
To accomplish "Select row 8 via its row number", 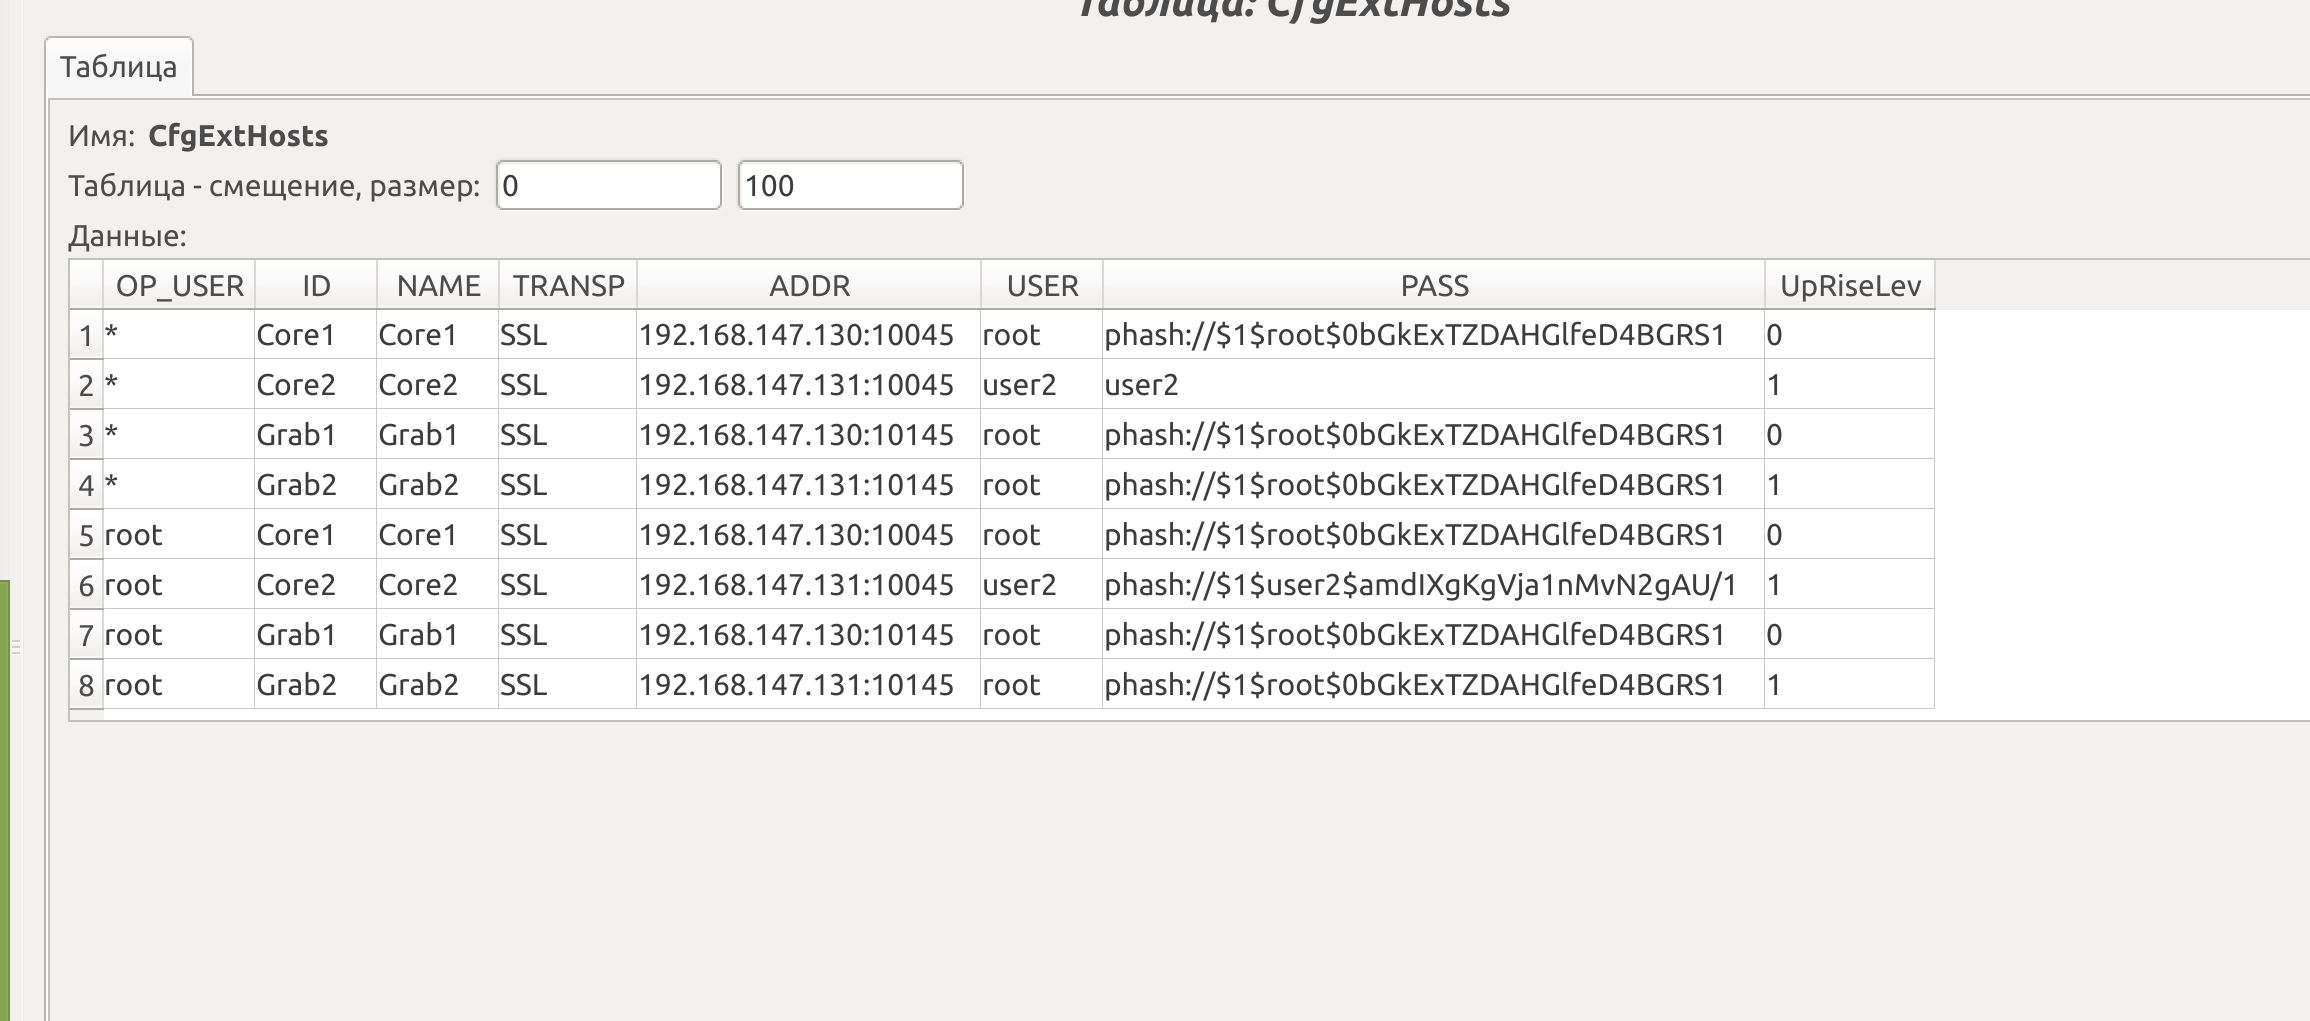I will 86,686.
